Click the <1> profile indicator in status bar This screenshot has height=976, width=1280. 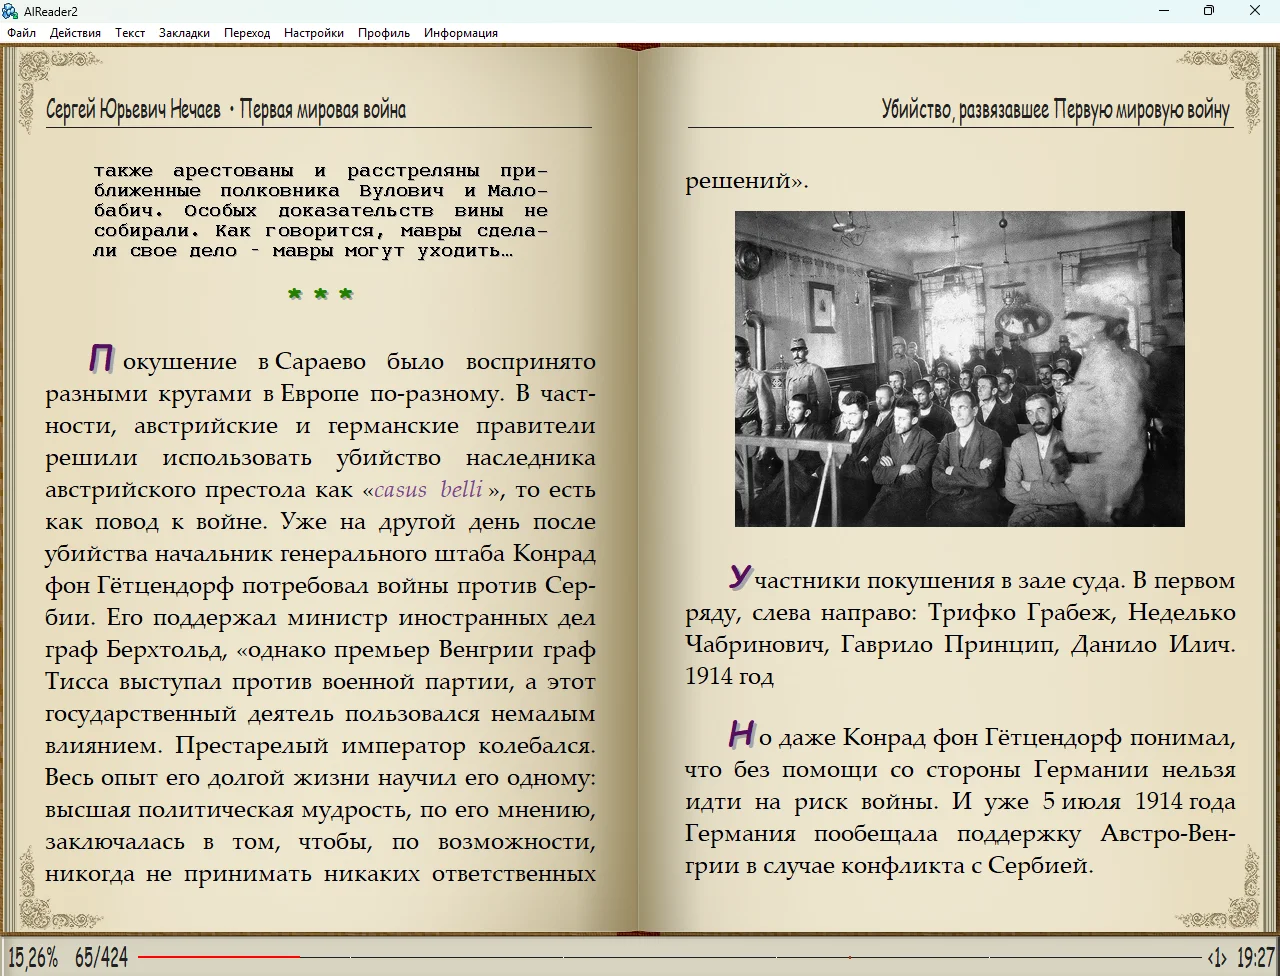pyautogui.click(x=1216, y=958)
